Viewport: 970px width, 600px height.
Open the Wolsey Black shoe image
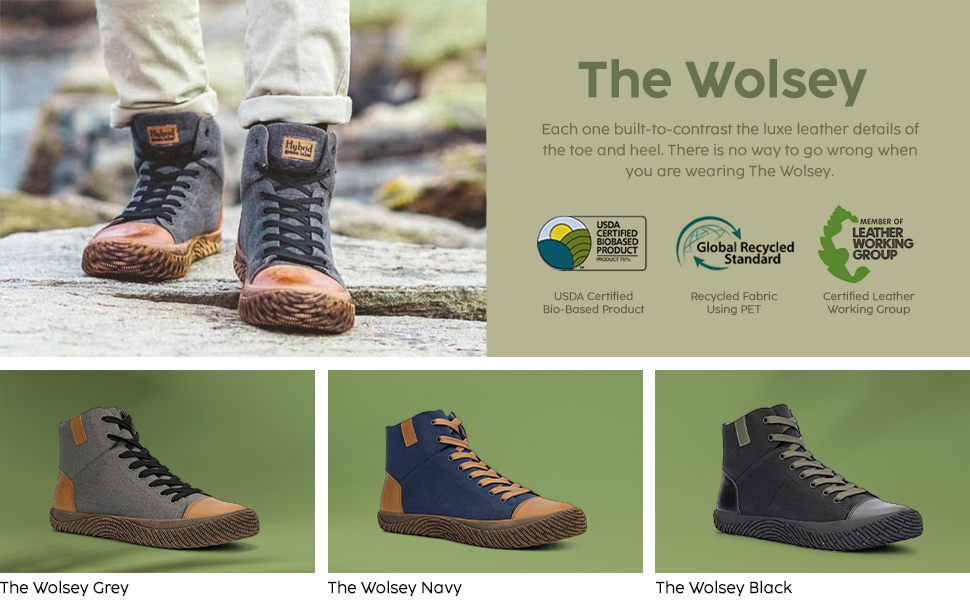(x=812, y=471)
